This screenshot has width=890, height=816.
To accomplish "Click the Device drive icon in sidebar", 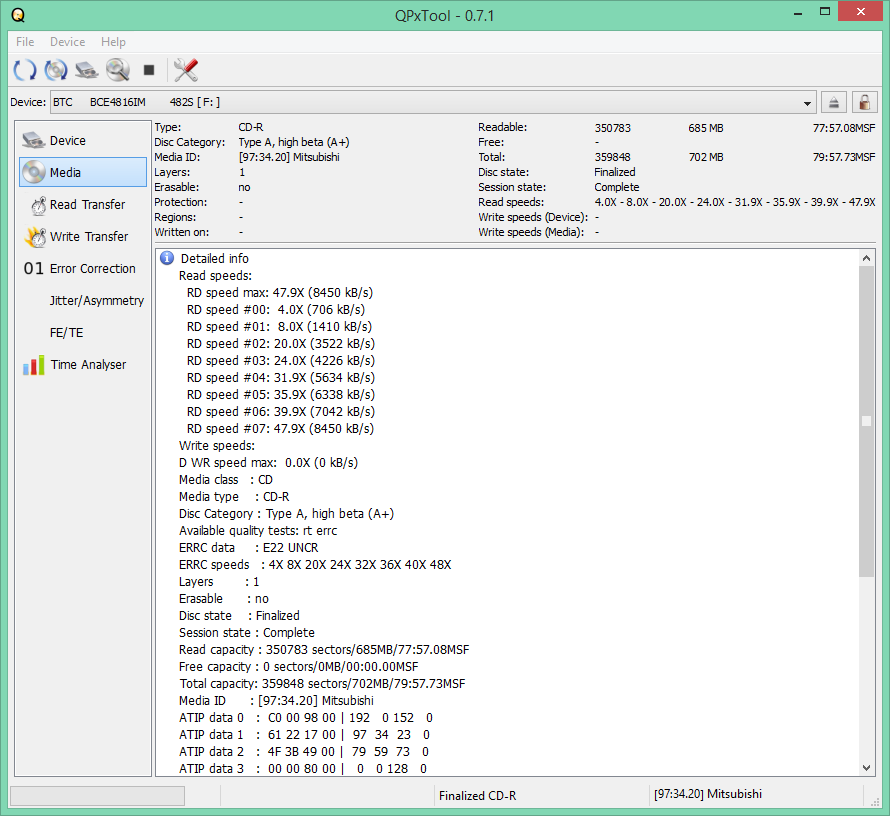I will [x=33, y=140].
